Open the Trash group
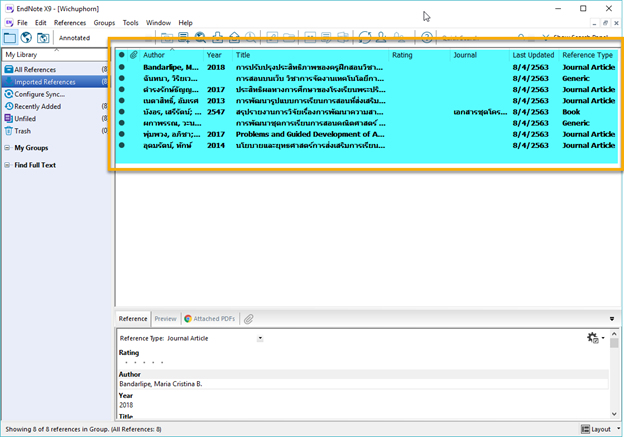This screenshot has width=624, height=437. [x=22, y=131]
